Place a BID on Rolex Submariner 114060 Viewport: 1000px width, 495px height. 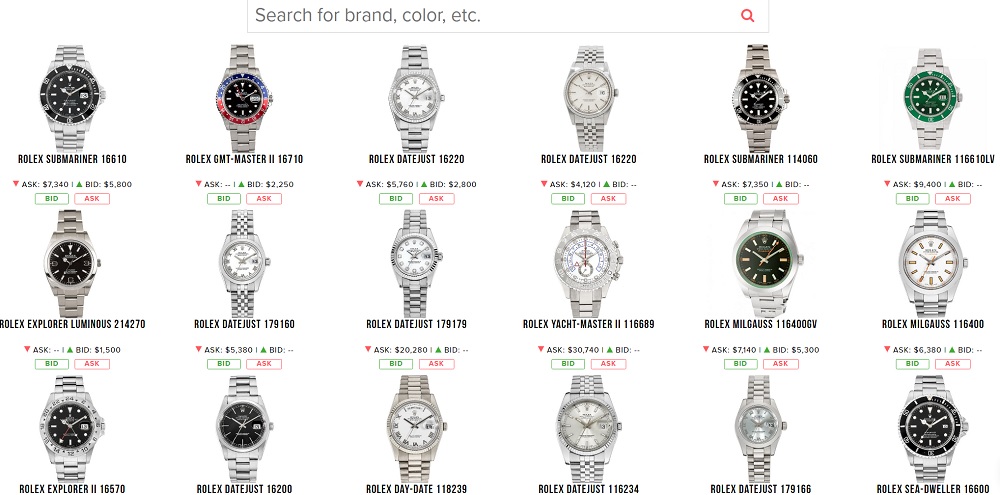point(740,198)
